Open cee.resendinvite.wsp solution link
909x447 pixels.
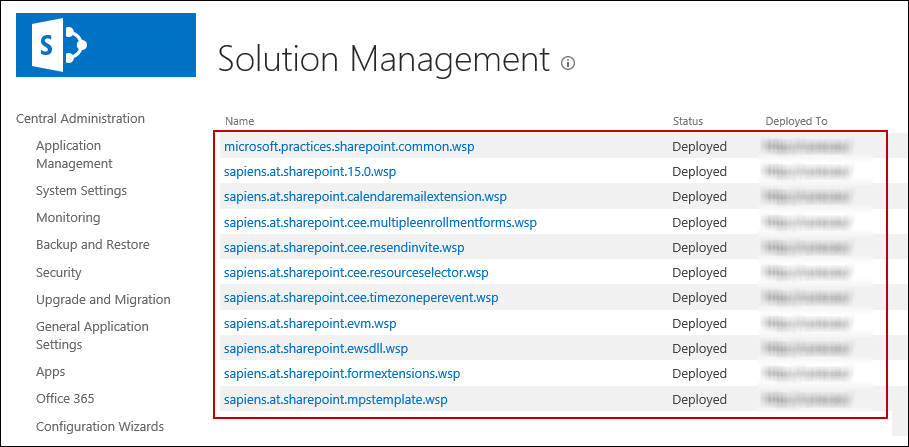(344, 248)
